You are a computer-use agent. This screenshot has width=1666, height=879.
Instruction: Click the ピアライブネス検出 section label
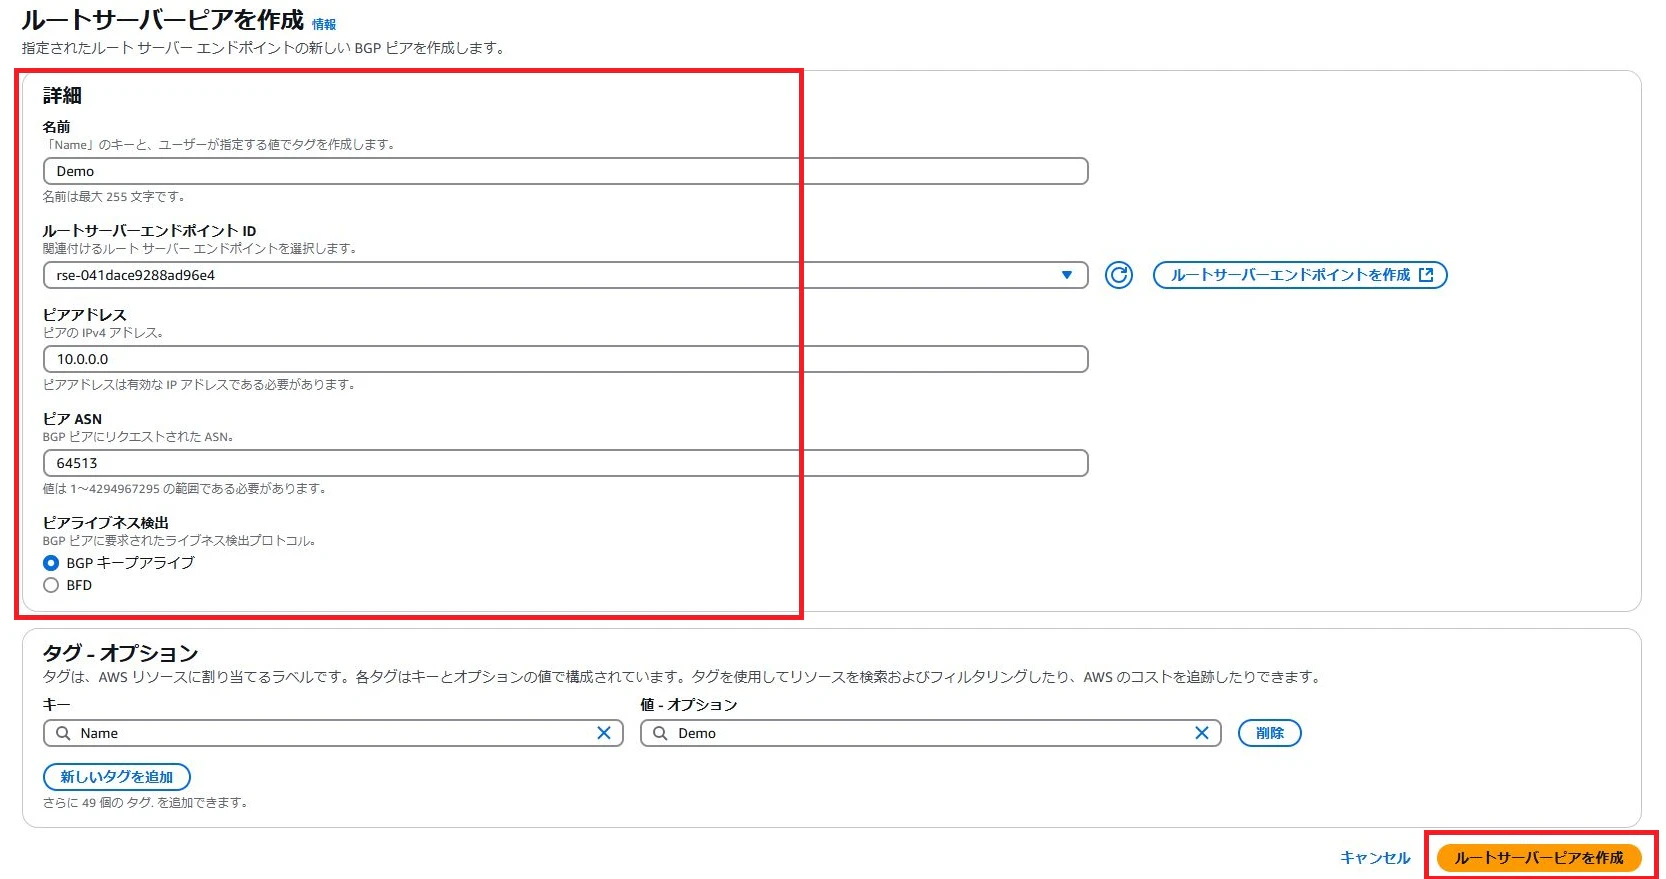tap(106, 523)
